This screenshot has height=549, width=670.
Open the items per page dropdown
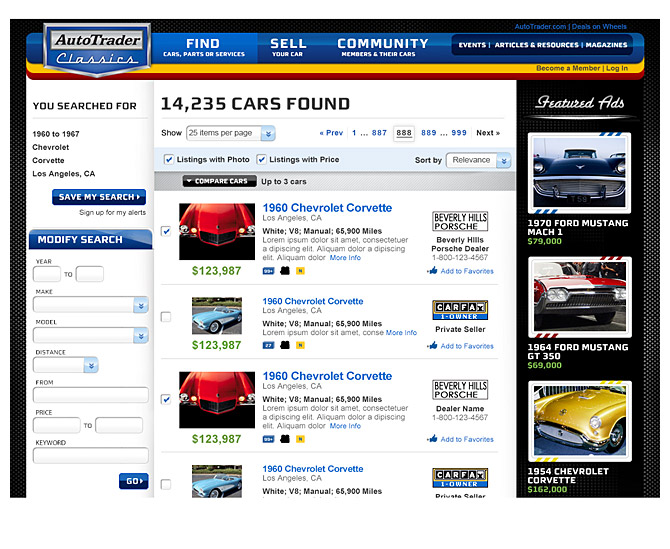pyautogui.click(x=233, y=133)
